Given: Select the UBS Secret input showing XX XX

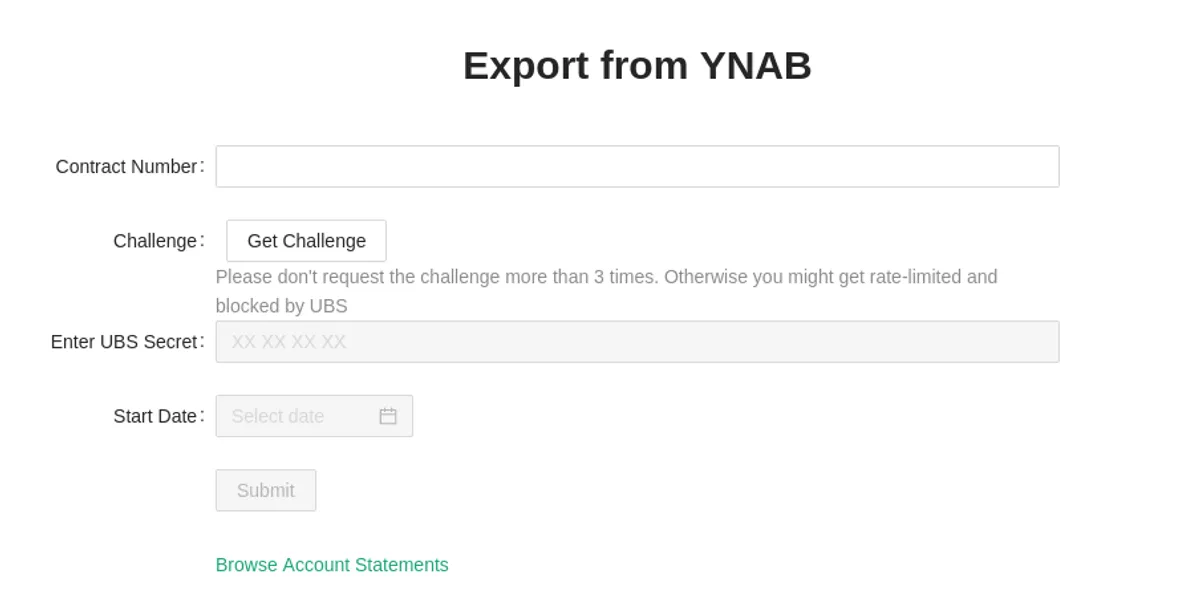Looking at the screenshot, I should 637,341.
